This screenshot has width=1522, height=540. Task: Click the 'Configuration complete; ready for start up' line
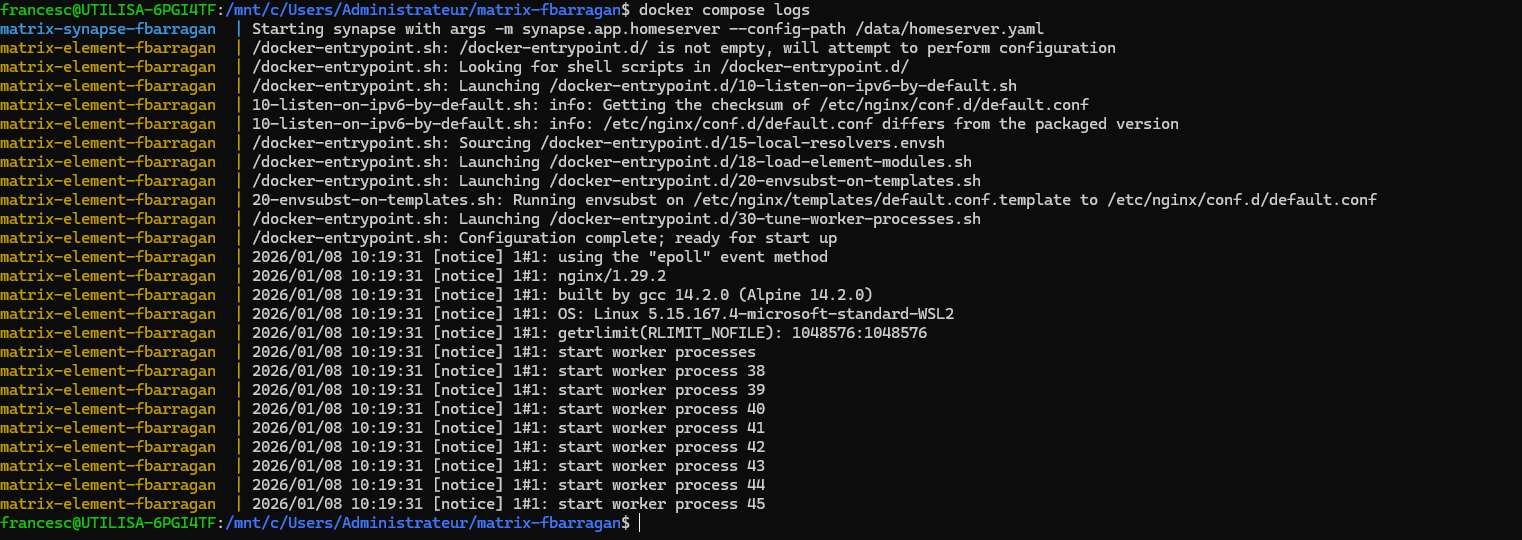(544, 238)
